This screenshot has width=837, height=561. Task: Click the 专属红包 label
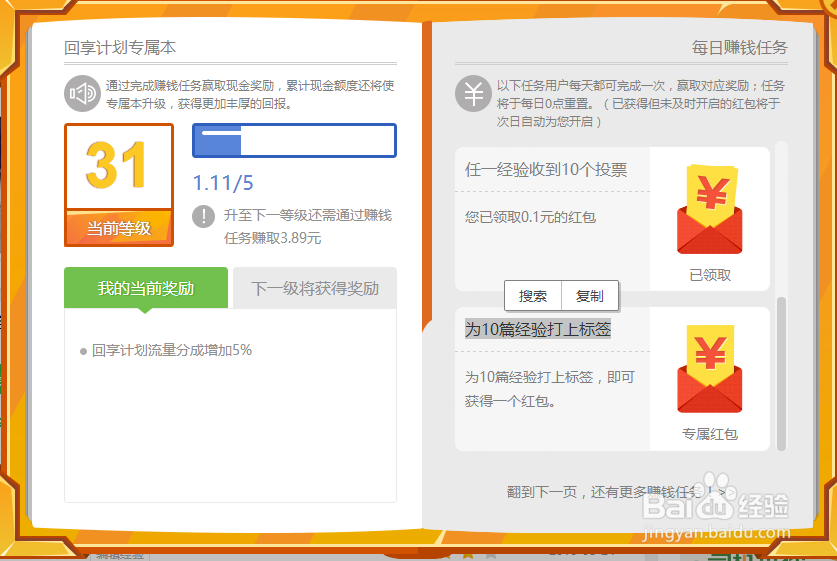(710, 434)
